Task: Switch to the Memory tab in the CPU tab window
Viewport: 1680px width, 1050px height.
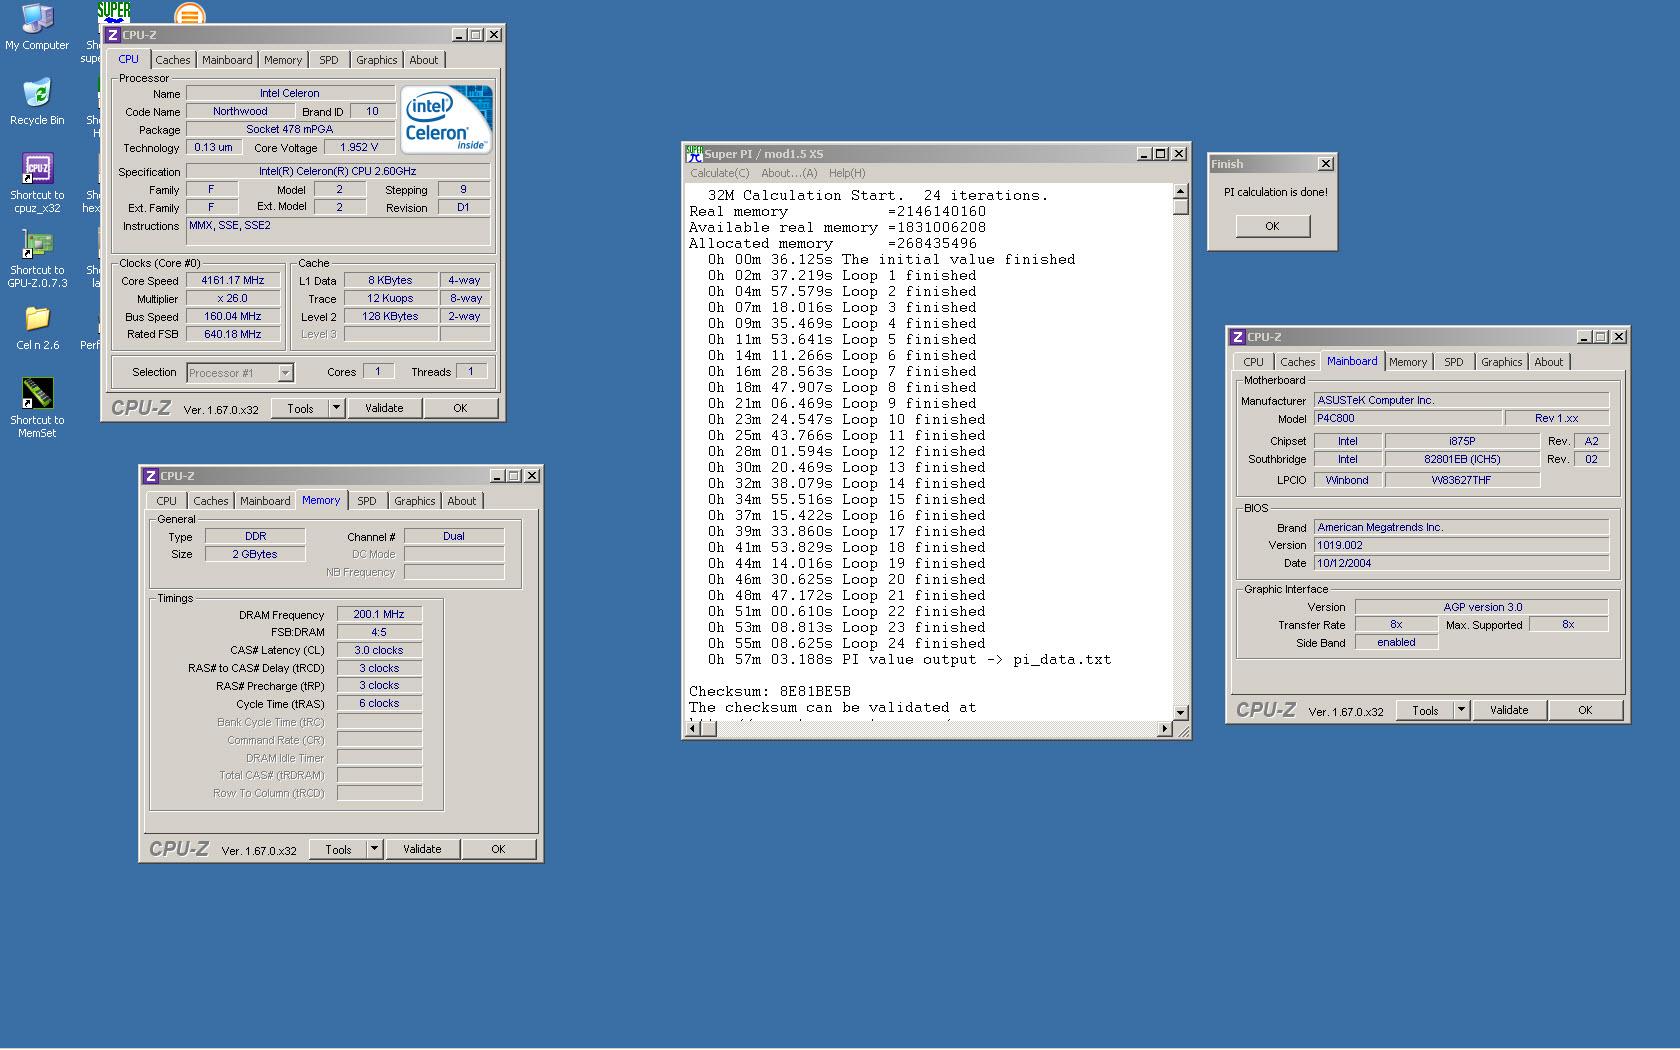Action: [x=283, y=60]
